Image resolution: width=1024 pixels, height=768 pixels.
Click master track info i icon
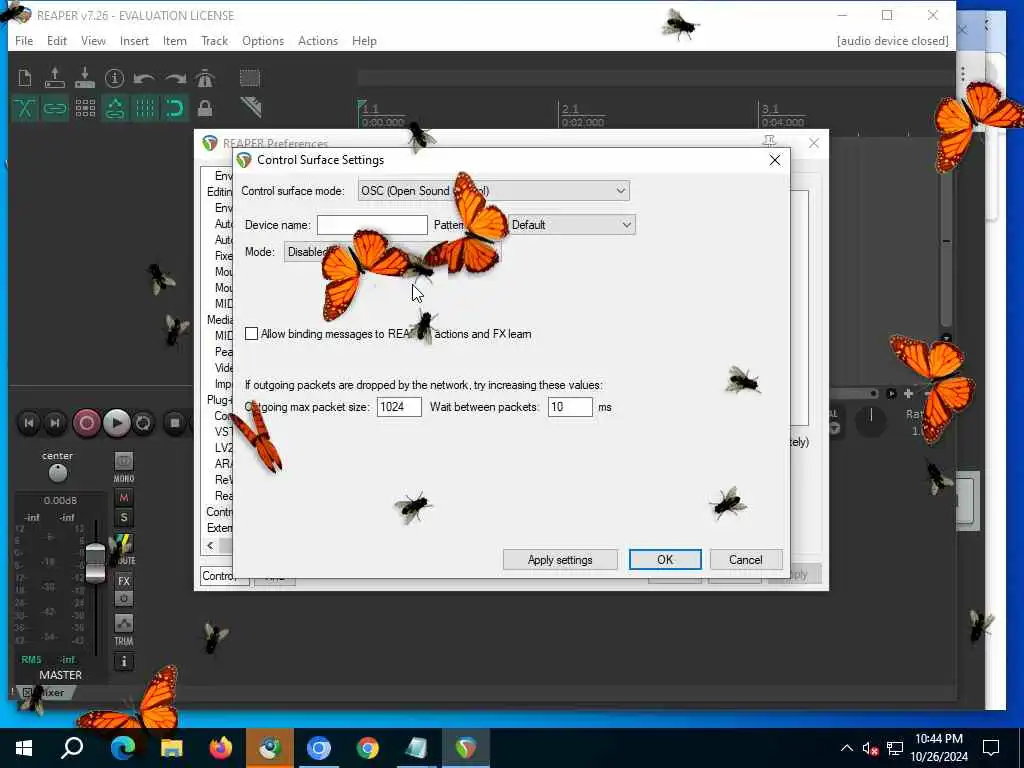(123, 662)
